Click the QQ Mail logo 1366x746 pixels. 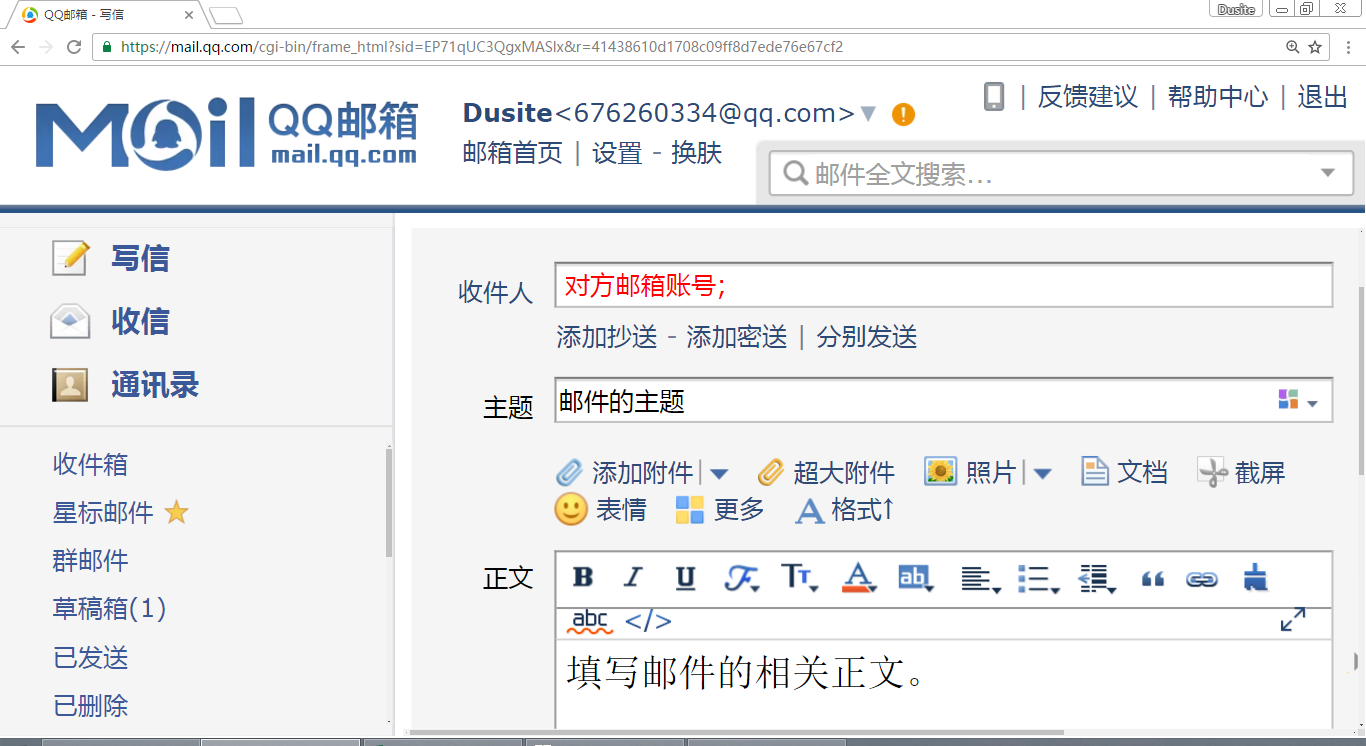tap(227, 132)
